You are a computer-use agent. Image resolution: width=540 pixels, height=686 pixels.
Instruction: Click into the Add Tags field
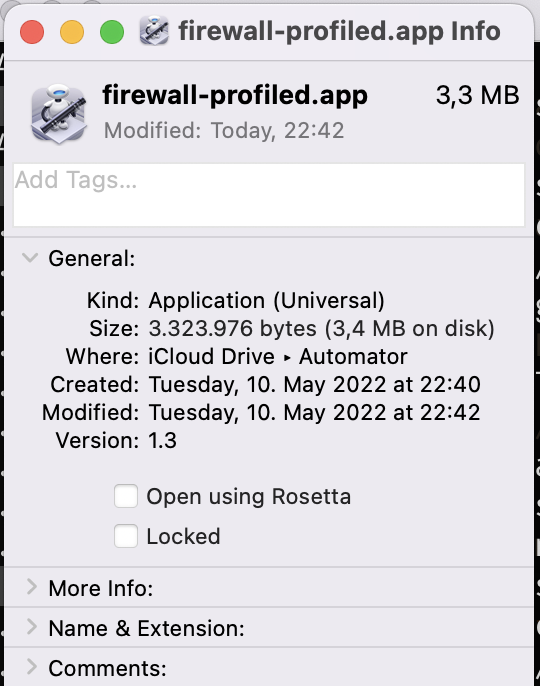[269, 195]
